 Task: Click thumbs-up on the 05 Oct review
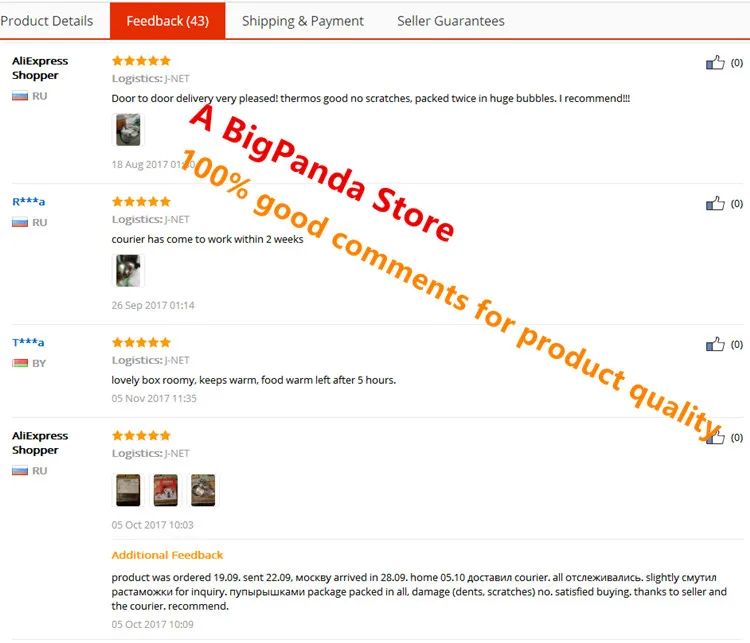click(715, 437)
